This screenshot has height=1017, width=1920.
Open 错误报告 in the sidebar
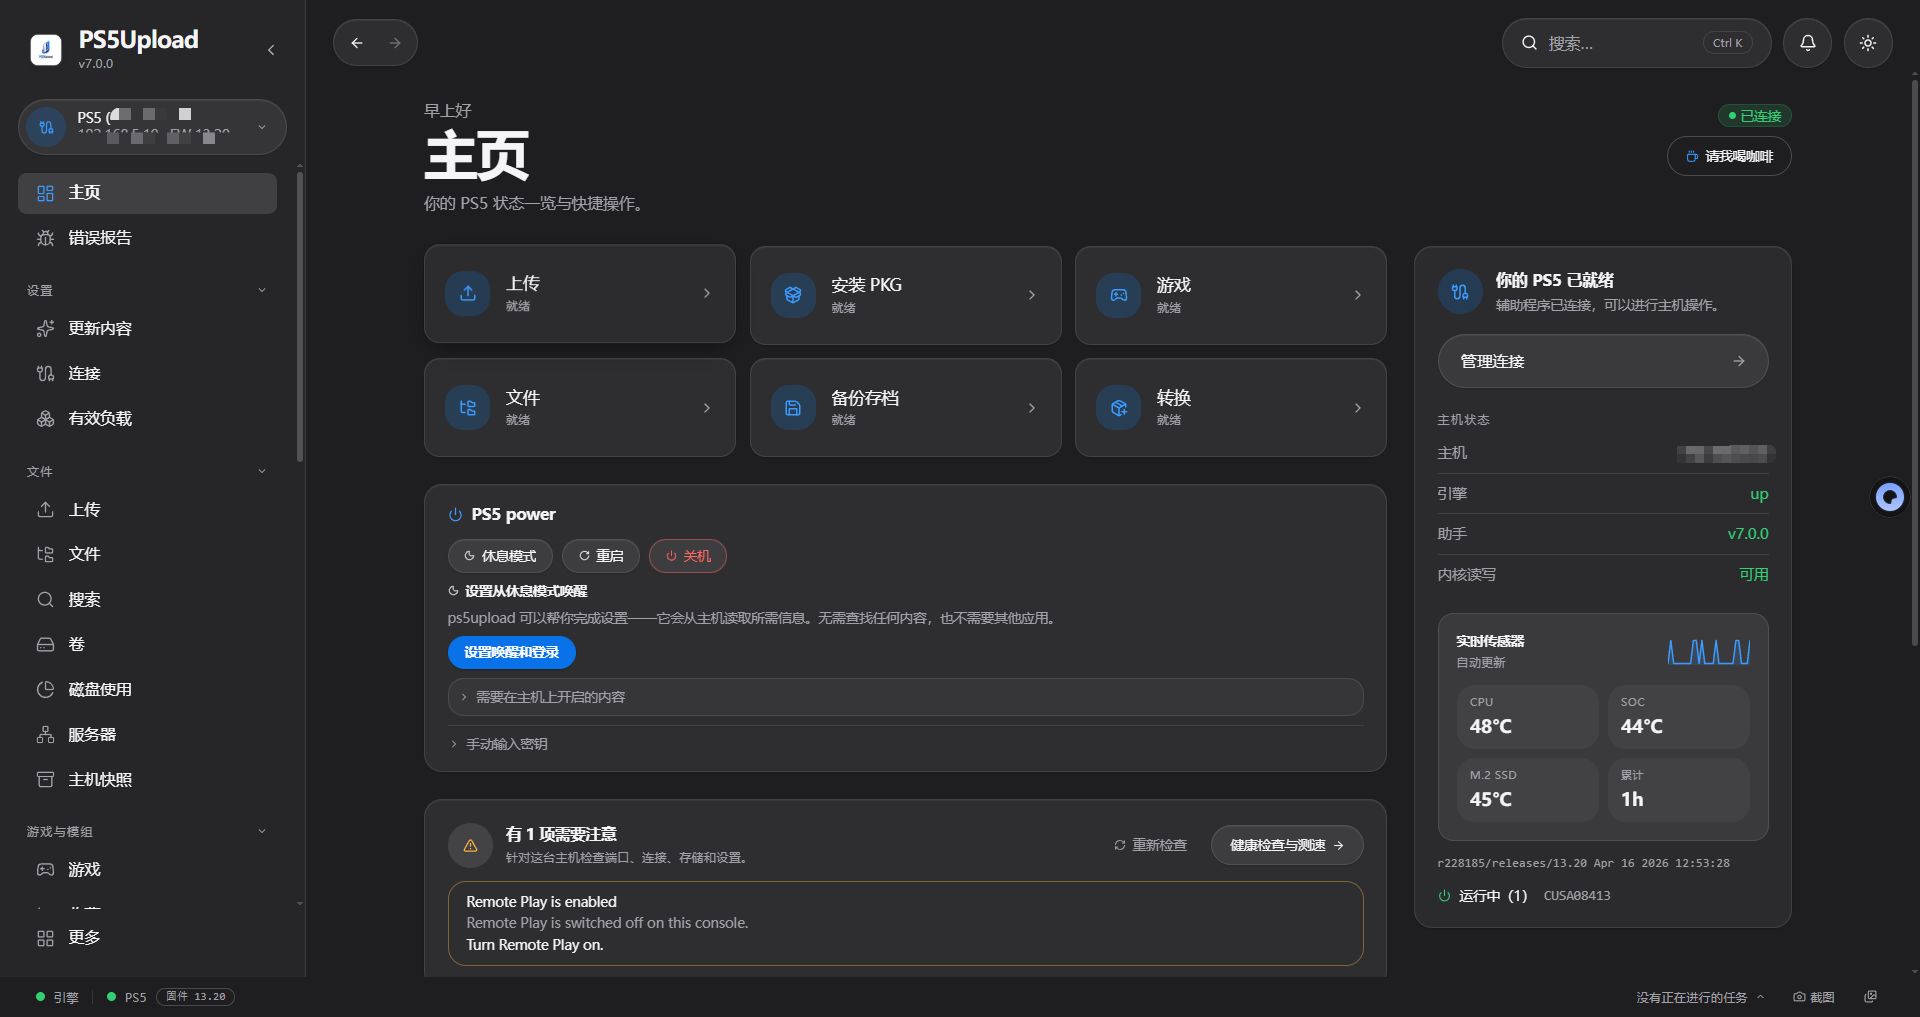pos(147,238)
